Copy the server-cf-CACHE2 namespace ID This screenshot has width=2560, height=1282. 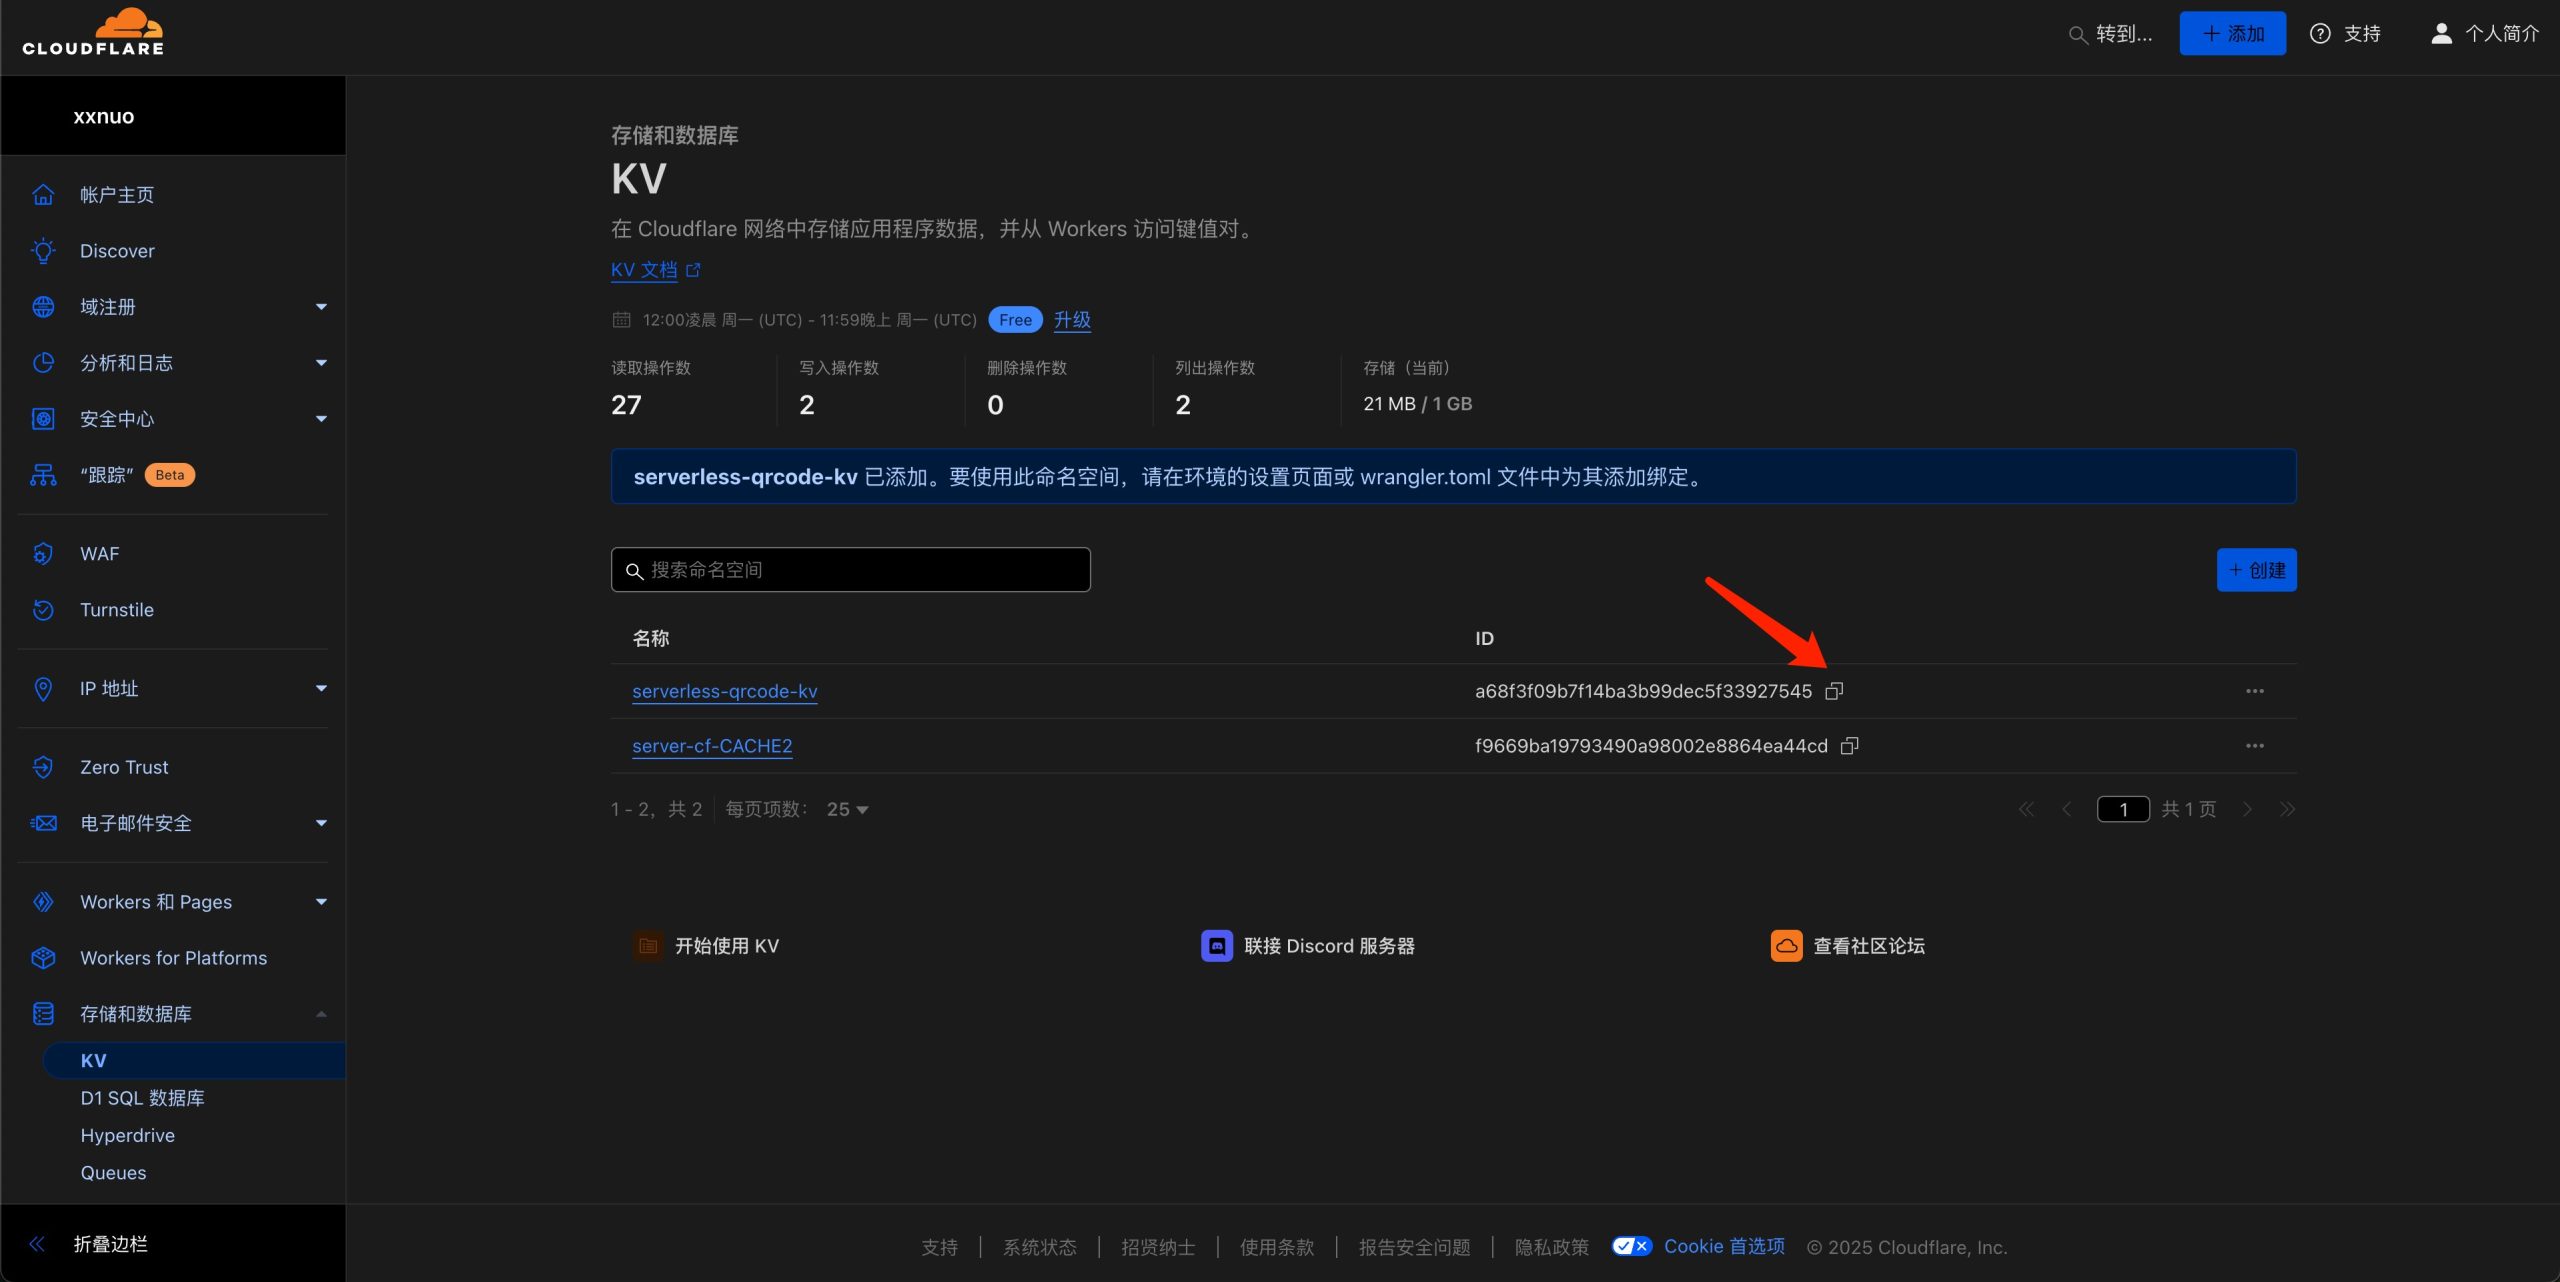[1849, 746]
